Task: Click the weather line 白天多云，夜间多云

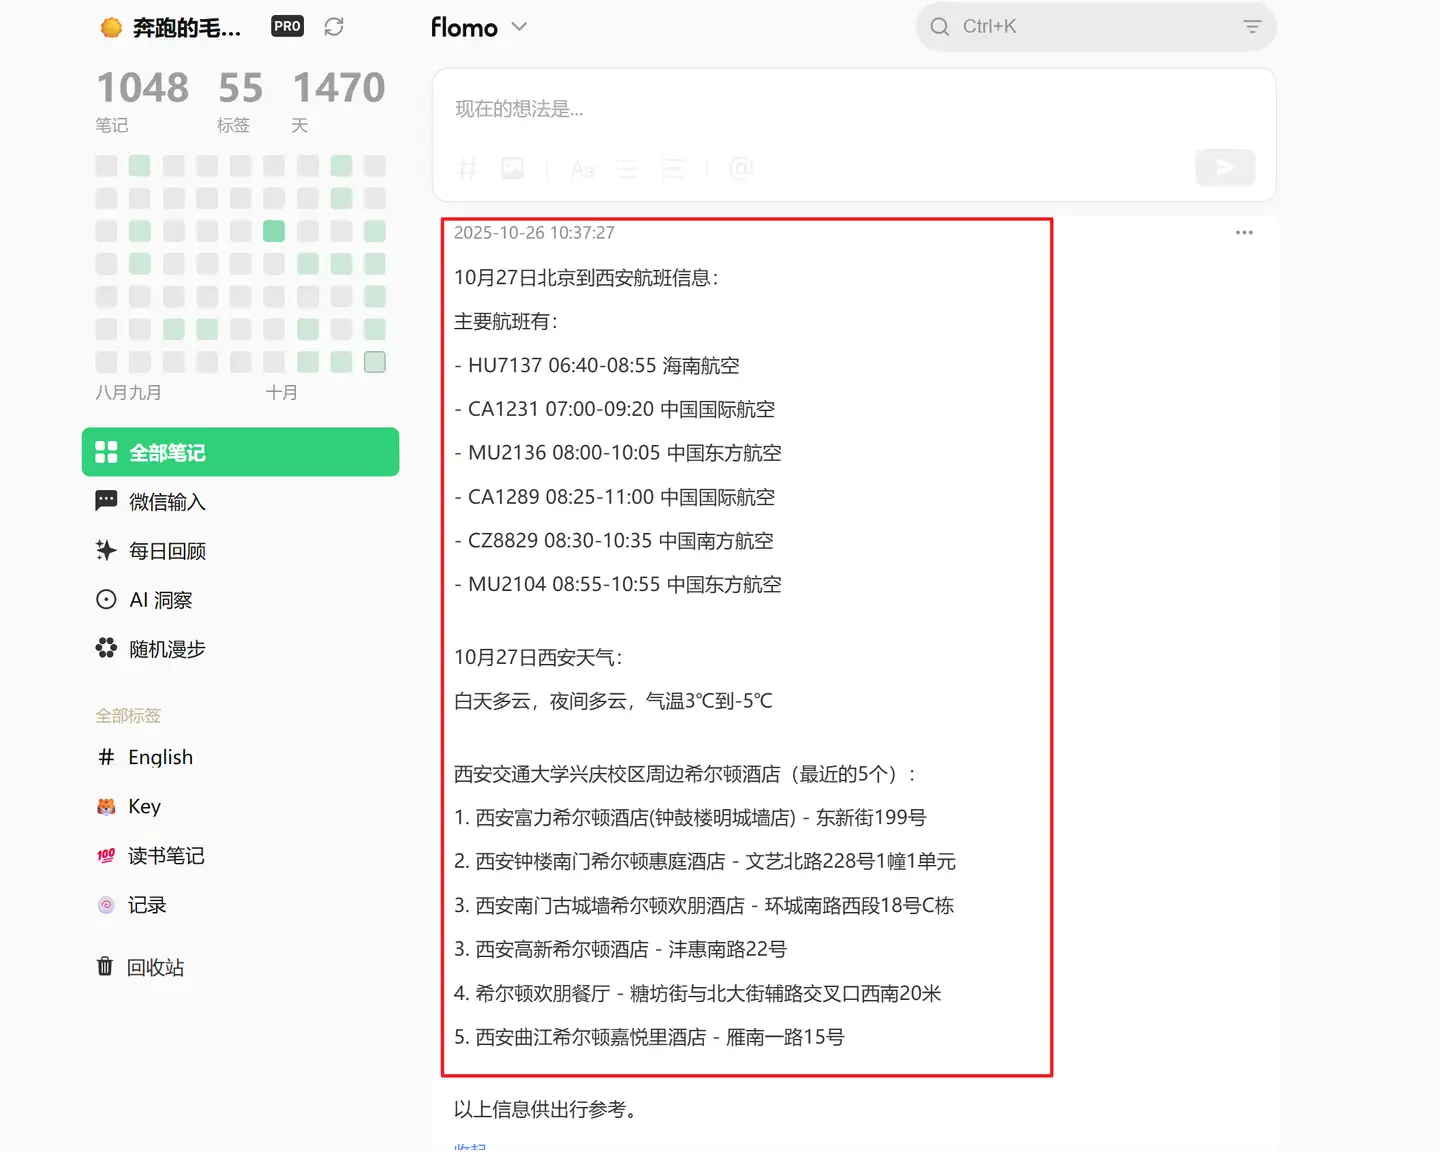Action: pyautogui.click(x=613, y=701)
